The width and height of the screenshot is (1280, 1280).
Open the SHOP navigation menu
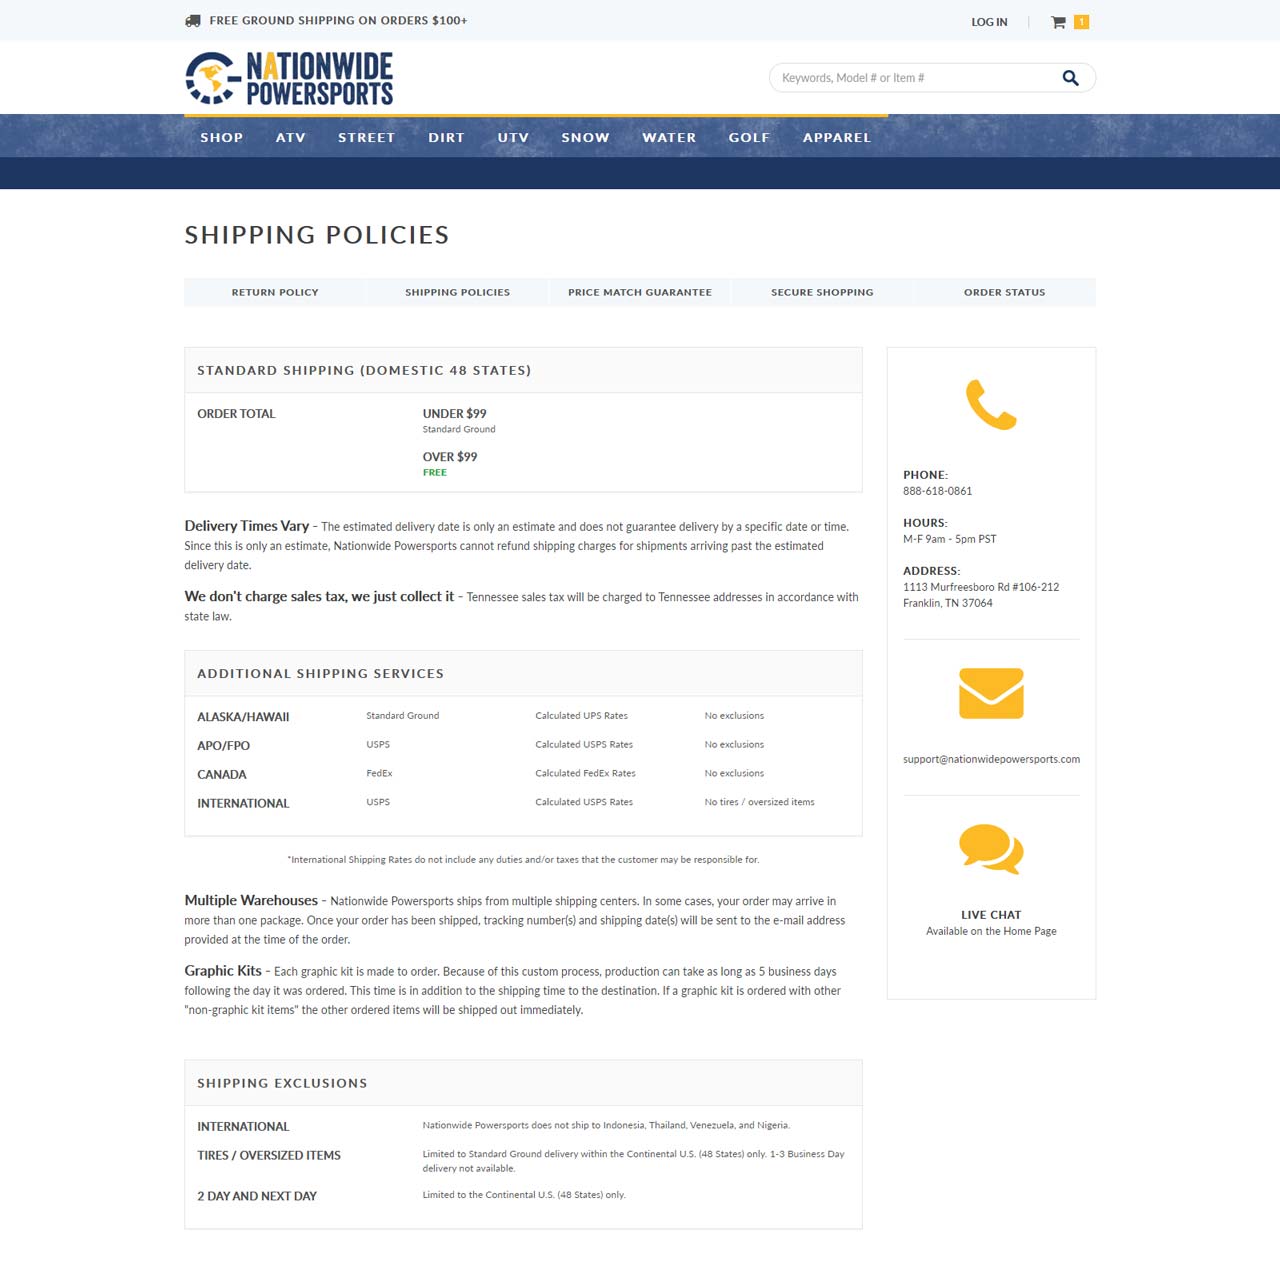pyautogui.click(x=222, y=137)
